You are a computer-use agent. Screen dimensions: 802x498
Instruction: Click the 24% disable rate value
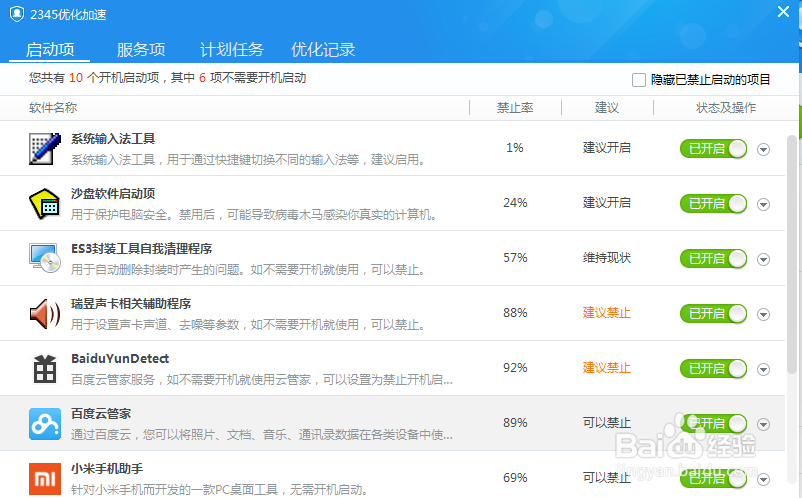pos(515,203)
